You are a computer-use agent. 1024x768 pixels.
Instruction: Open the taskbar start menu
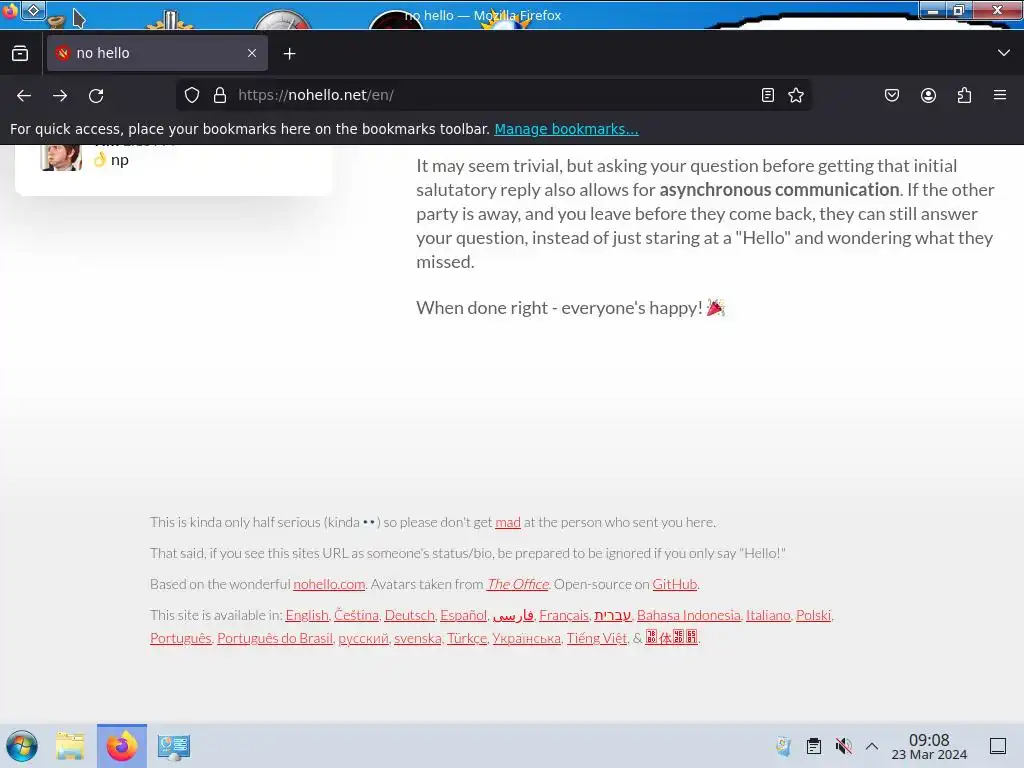point(22,746)
